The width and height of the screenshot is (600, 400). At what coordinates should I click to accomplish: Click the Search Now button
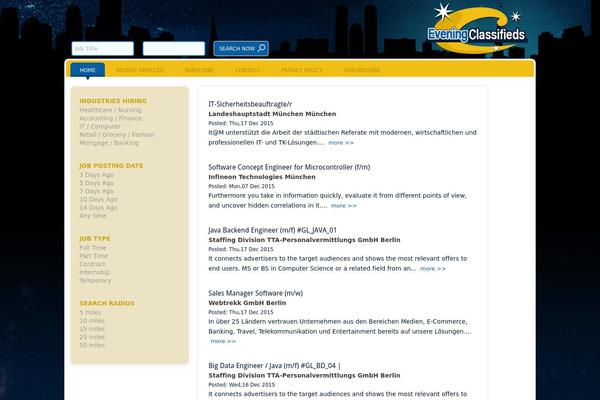click(x=241, y=49)
